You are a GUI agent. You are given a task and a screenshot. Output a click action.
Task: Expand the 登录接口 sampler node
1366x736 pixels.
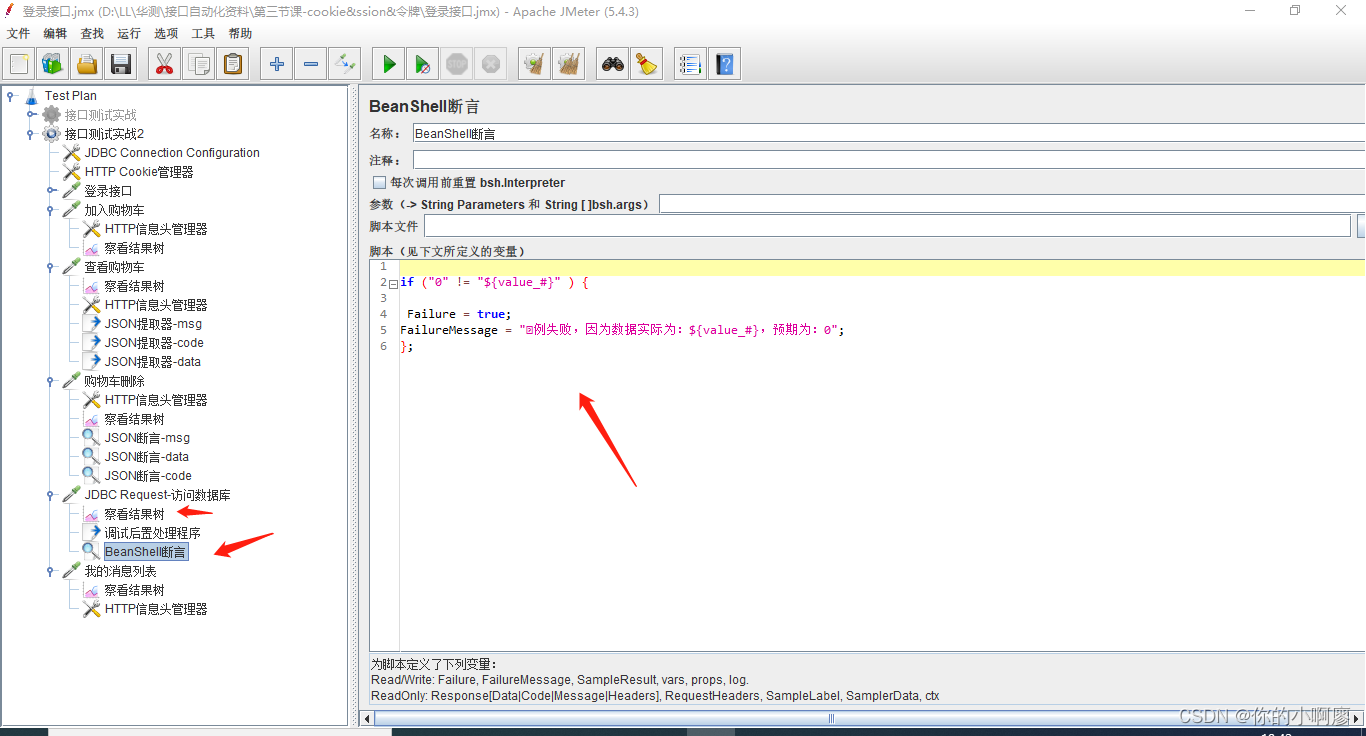click(51, 191)
